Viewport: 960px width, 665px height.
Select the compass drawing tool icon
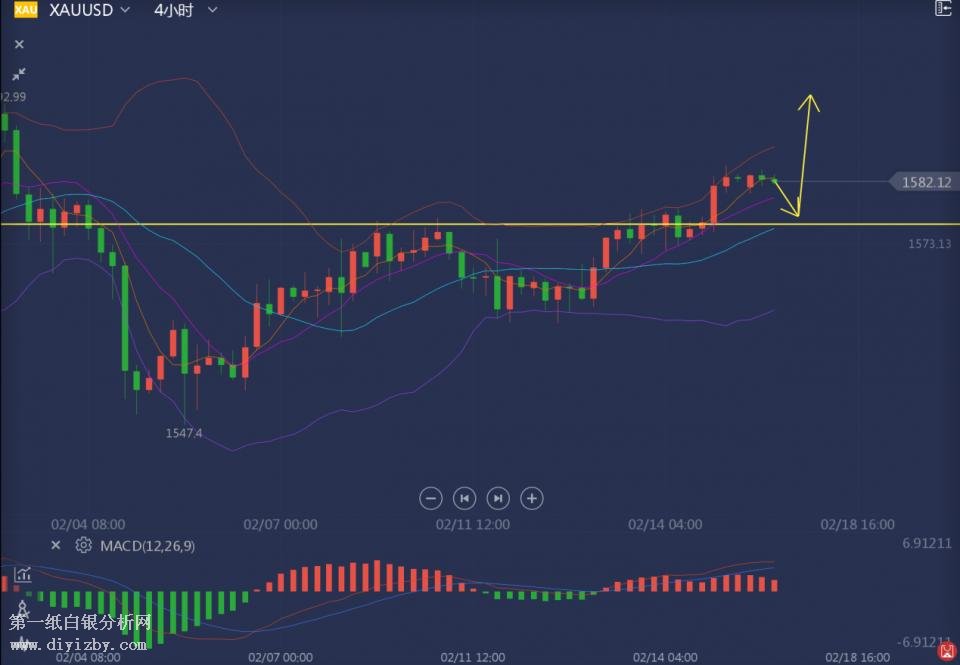coord(22,606)
